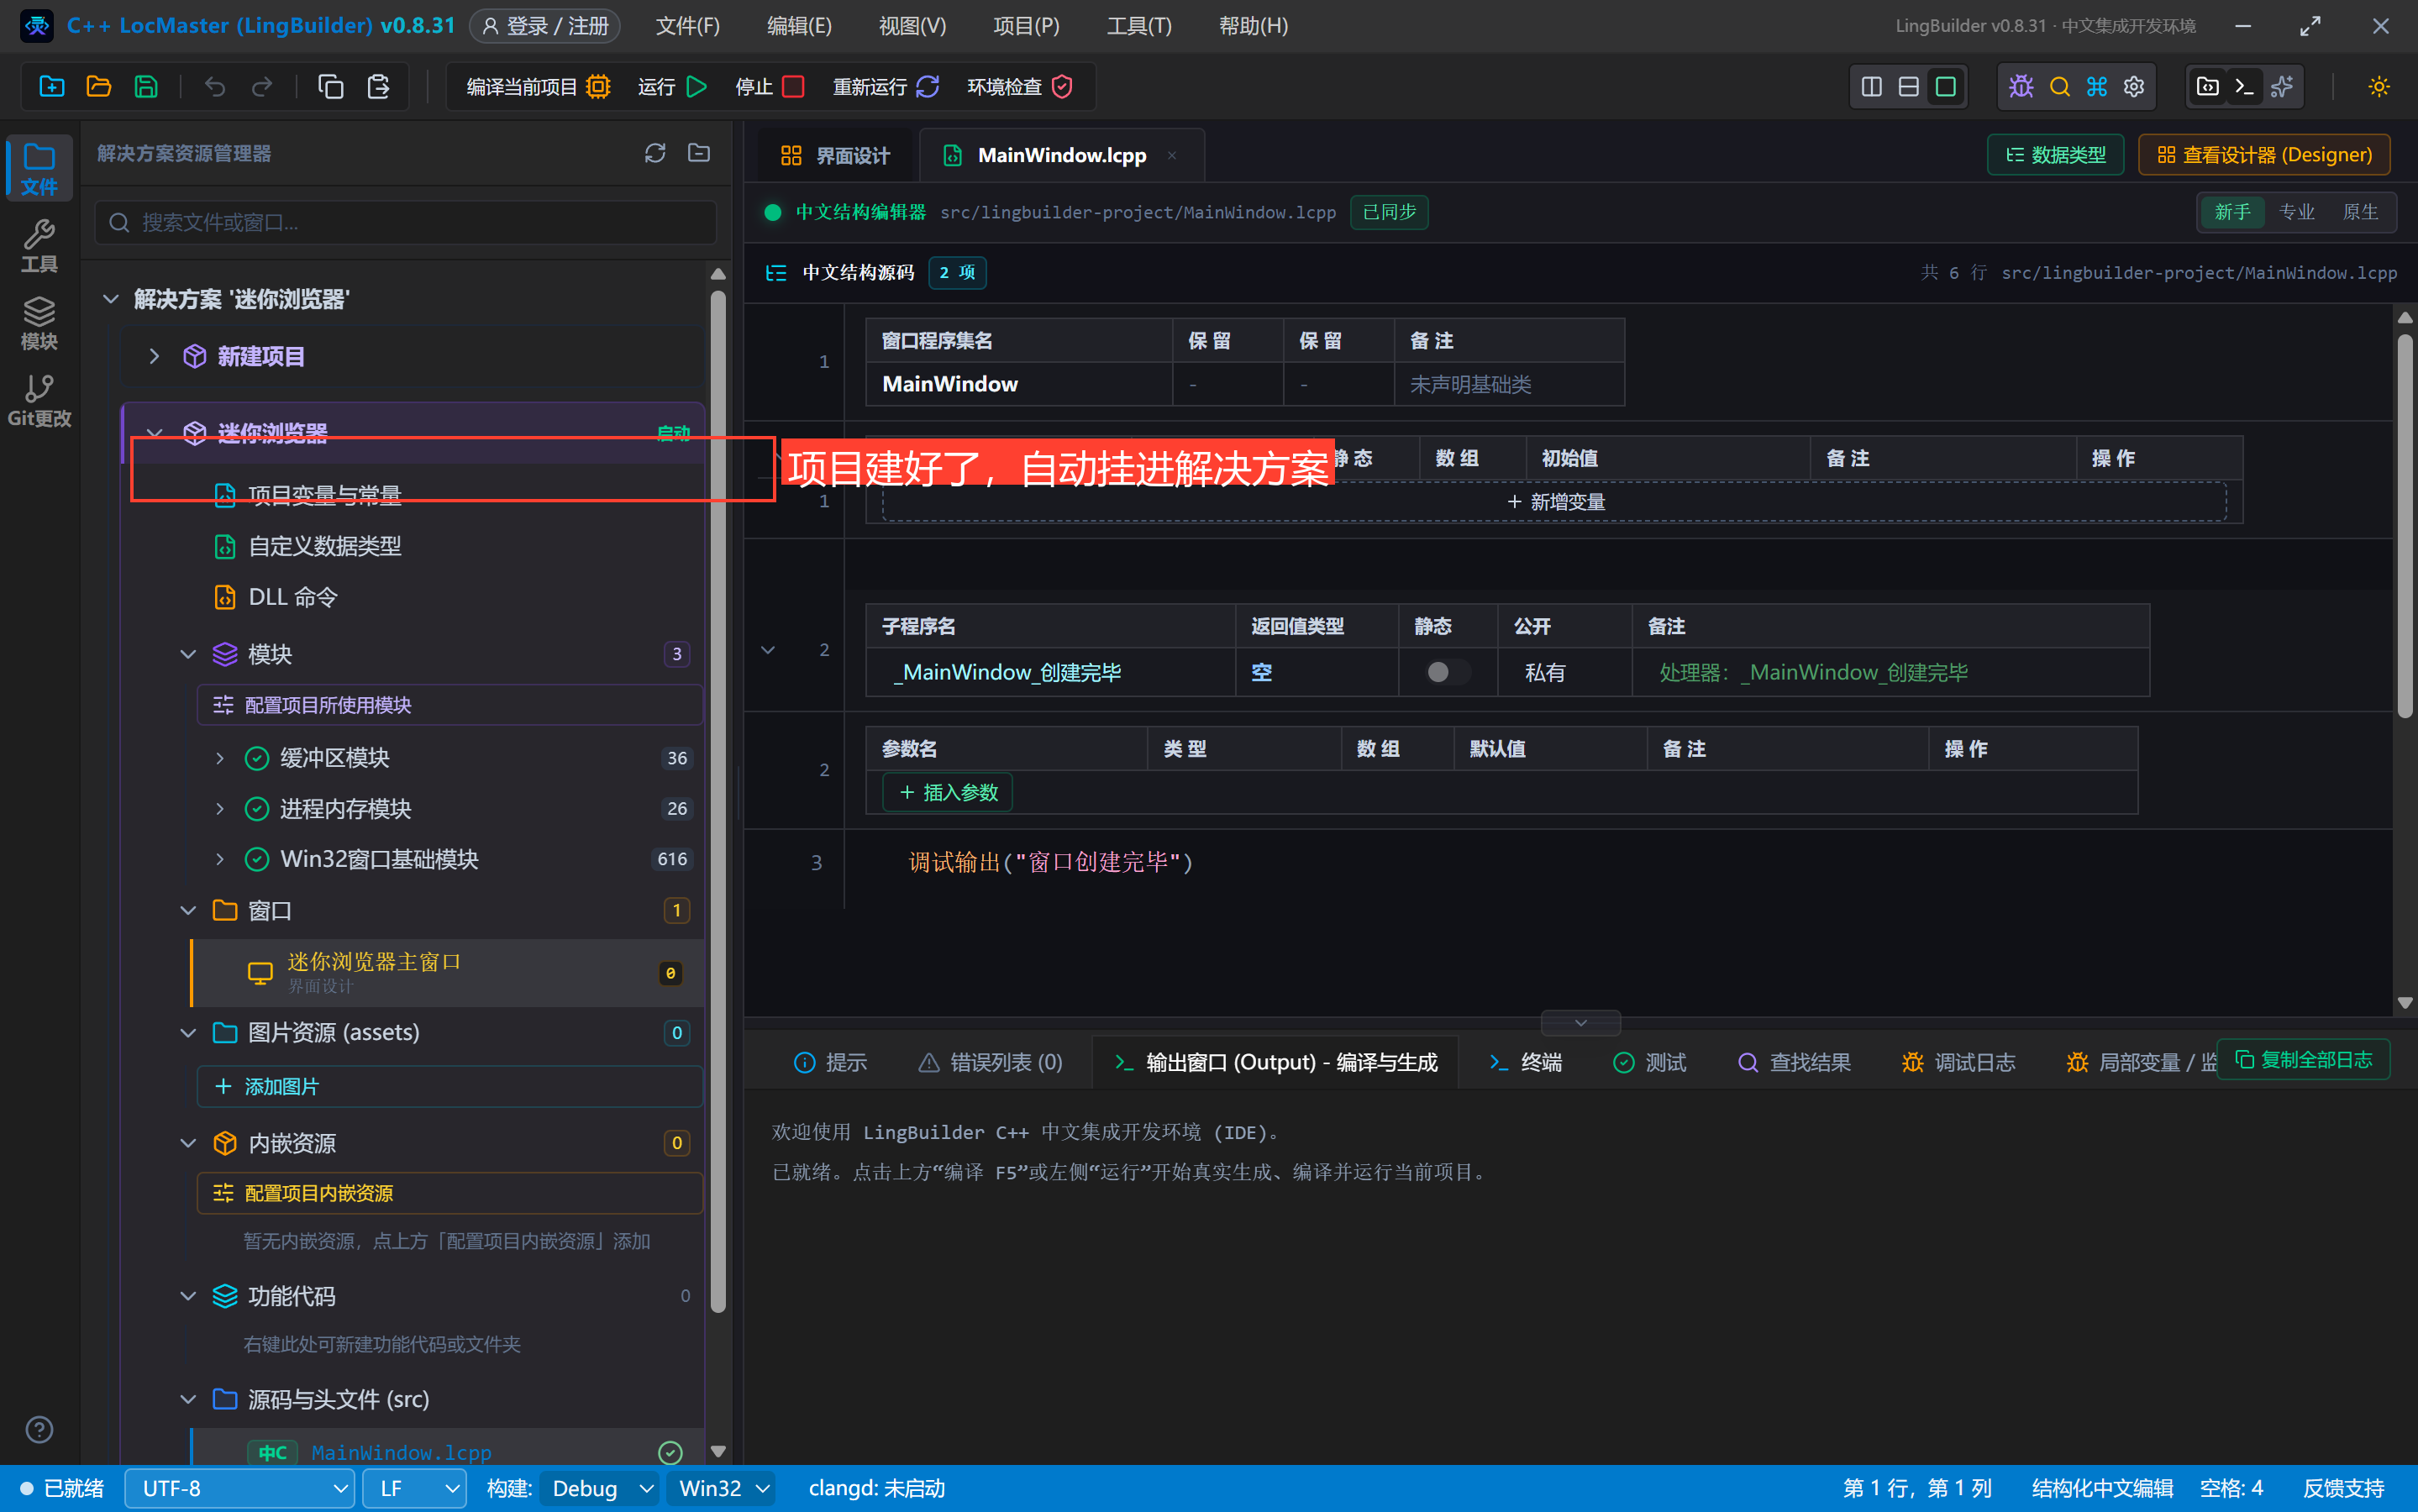The height and width of the screenshot is (1512, 2418).
Task: Open the Modules sidebar panel
Action: 39,323
